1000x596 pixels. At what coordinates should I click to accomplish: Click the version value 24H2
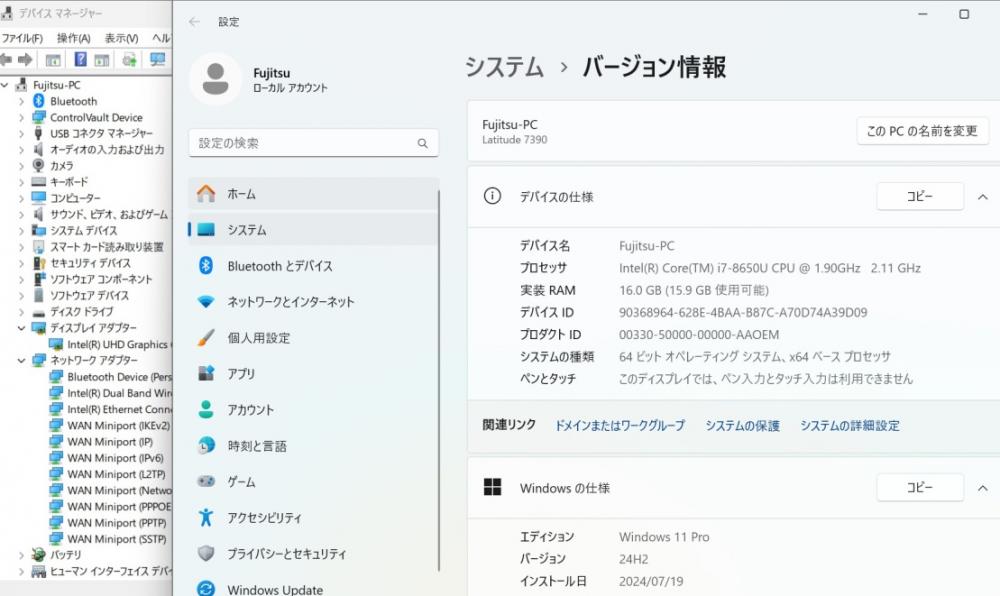click(633, 559)
